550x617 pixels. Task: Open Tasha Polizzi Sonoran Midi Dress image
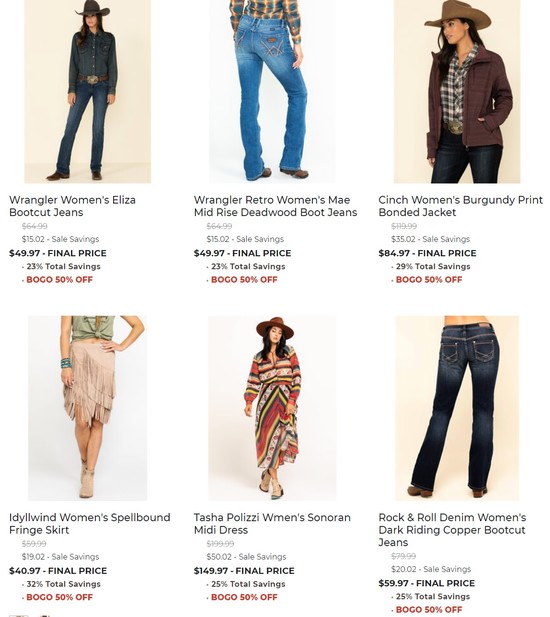pos(272,408)
